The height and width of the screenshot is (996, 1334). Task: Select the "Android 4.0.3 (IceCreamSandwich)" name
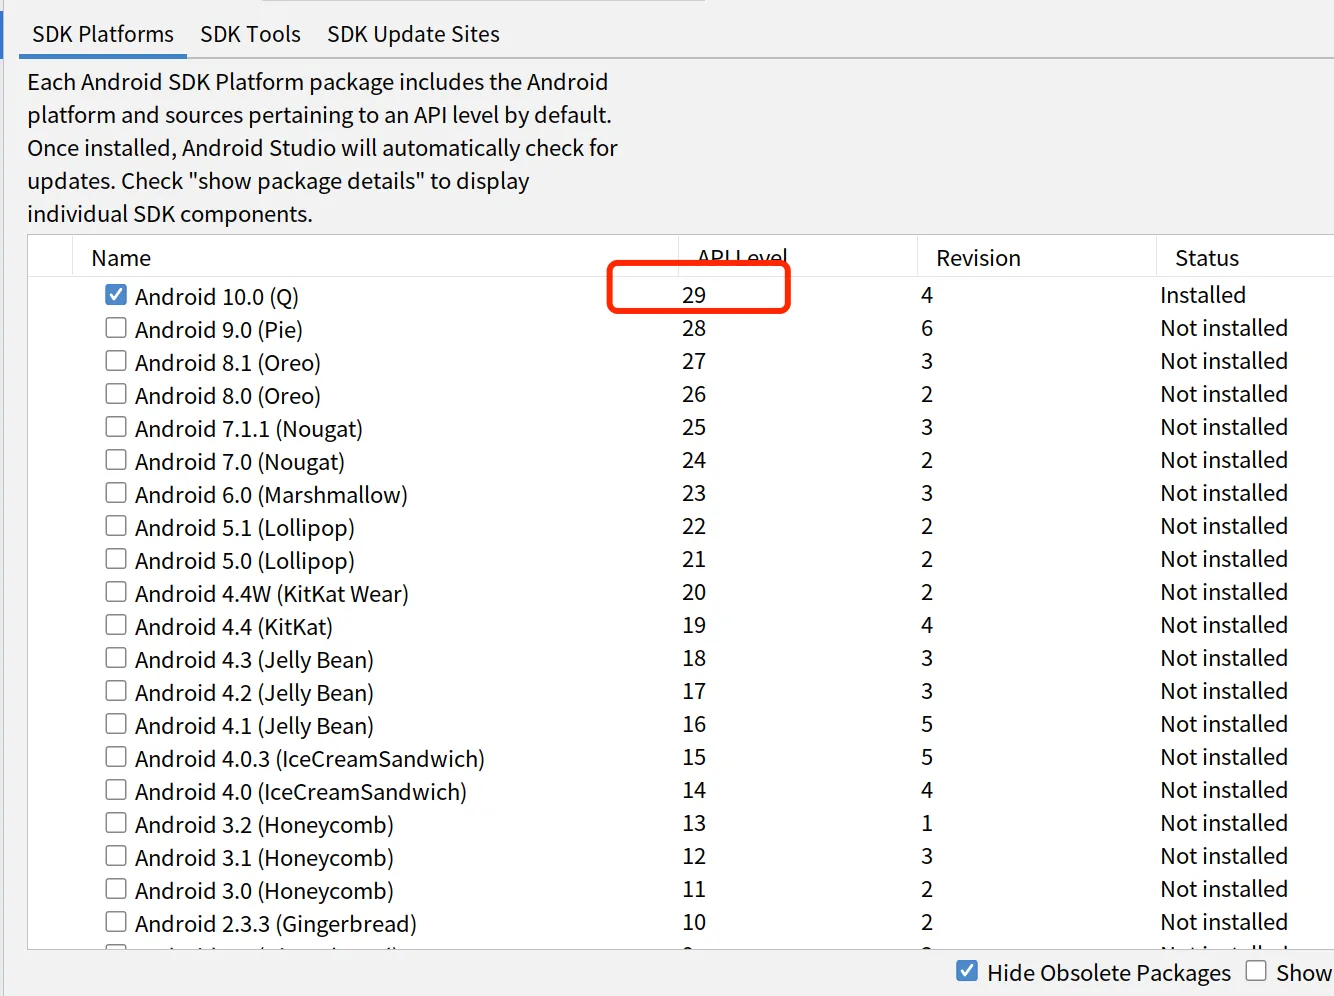[x=310, y=759]
